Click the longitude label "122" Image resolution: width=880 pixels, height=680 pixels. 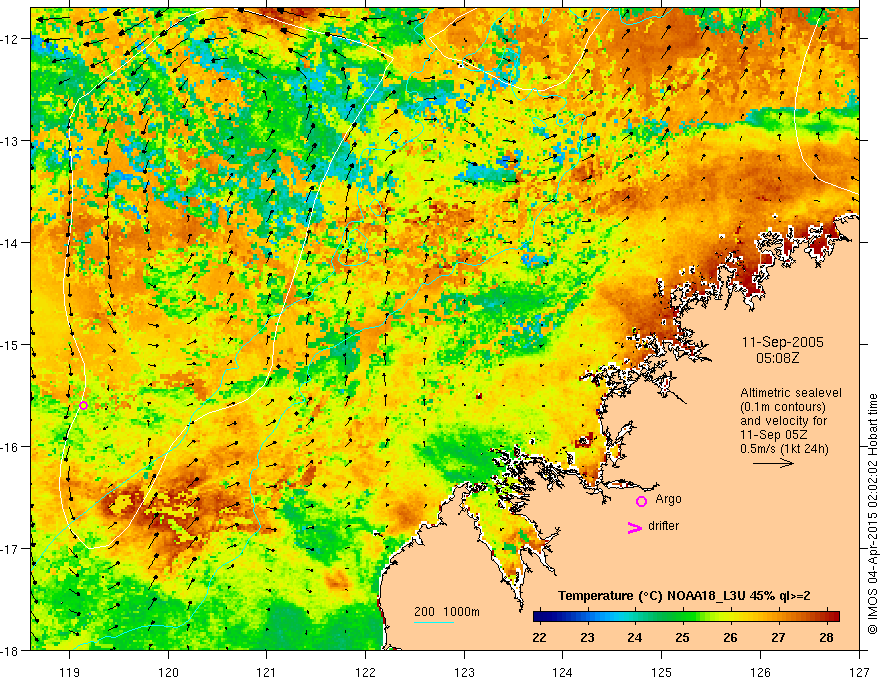(x=365, y=672)
